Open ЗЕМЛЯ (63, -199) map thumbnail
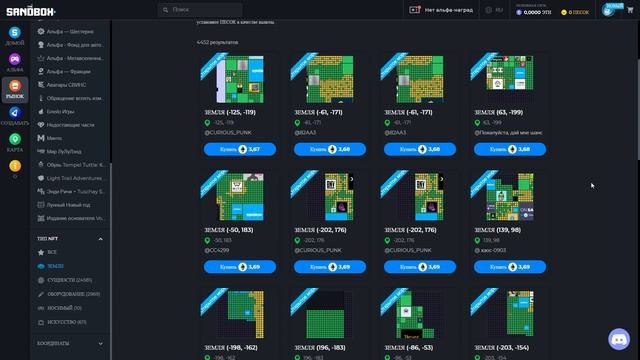The height and width of the screenshot is (360, 640). [x=510, y=79]
